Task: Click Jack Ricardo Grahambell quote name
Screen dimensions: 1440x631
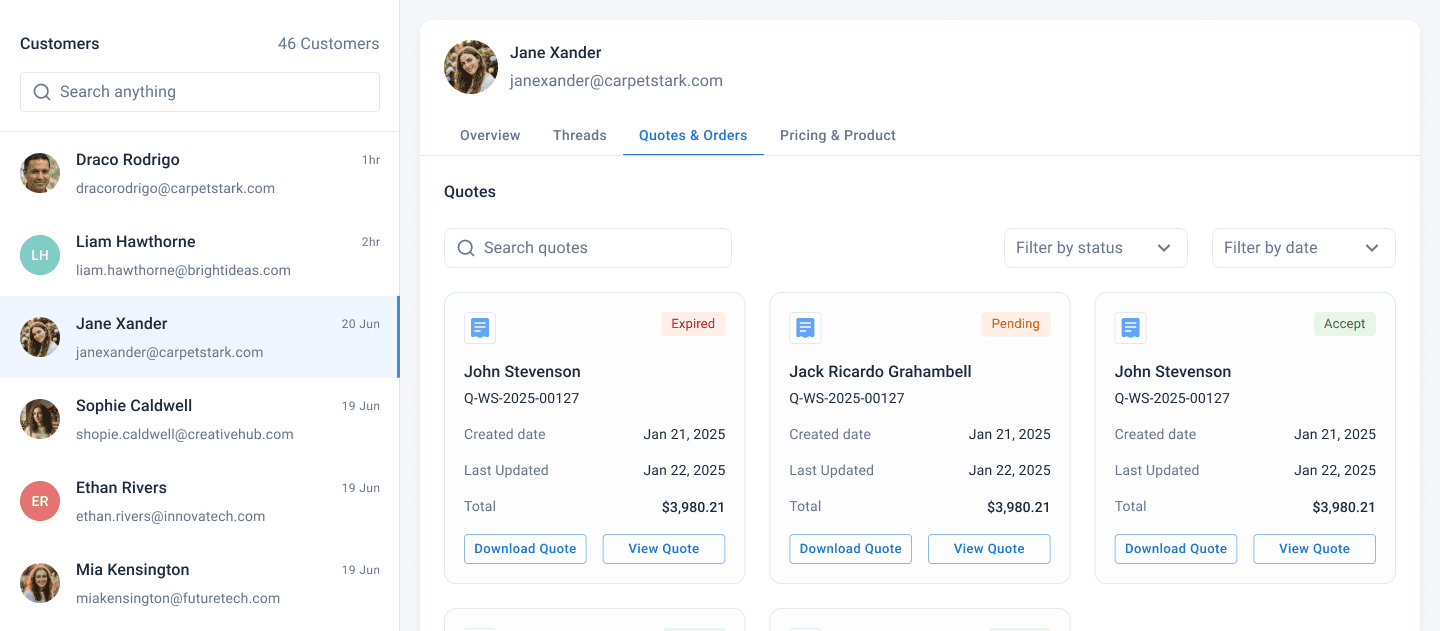Action: tap(880, 372)
